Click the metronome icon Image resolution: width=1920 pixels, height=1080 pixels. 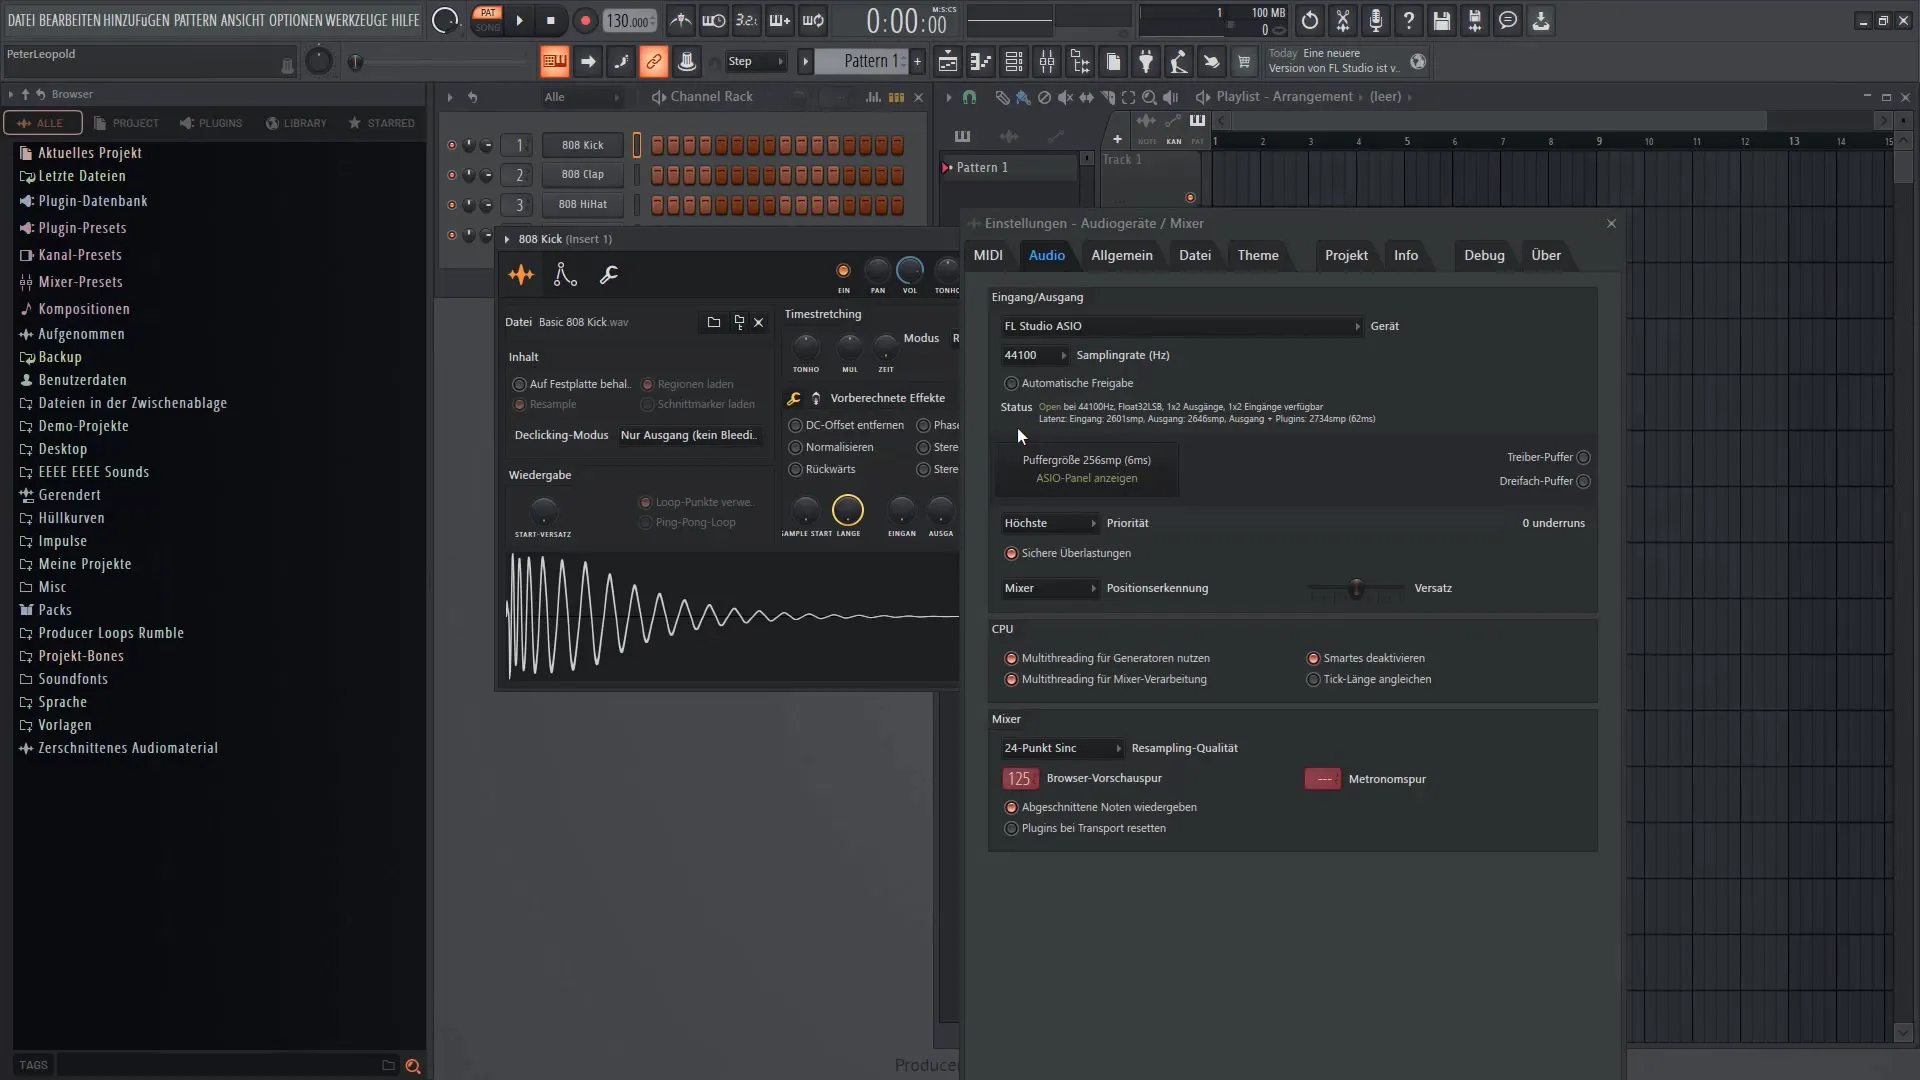[x=680, y=20]
